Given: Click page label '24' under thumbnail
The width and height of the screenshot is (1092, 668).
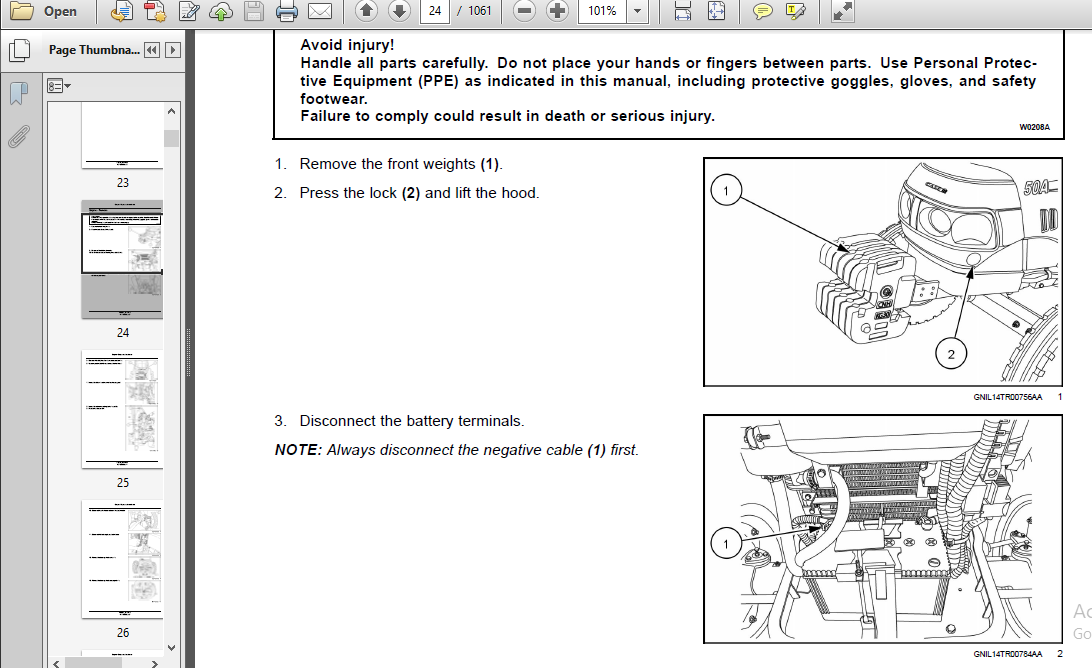Looking at the screenshot, I should click(123, 333).
